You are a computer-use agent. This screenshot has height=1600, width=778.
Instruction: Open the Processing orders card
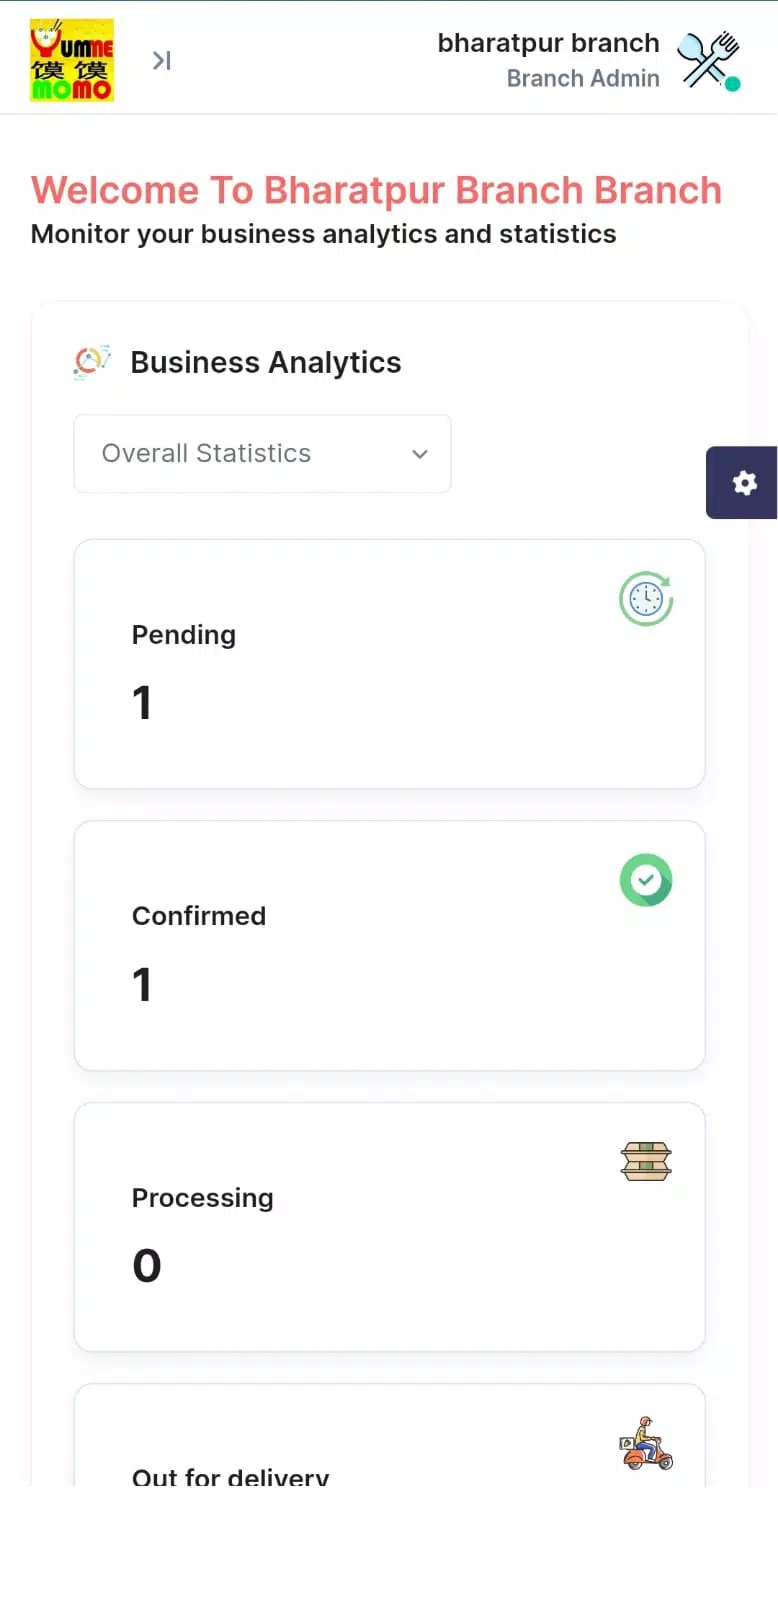click(390, 1227)
